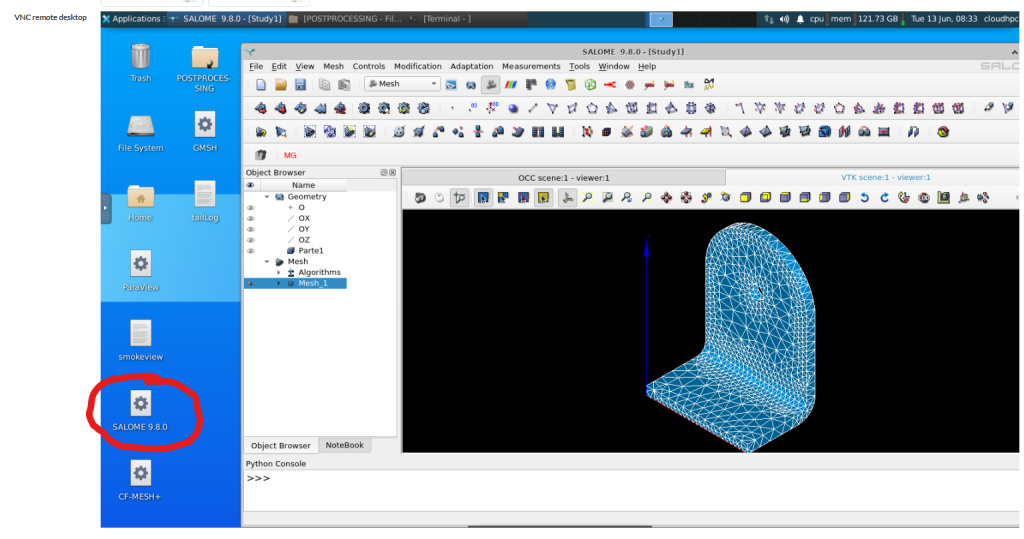
Task: Click the Create Mesh icon
Action: 261,108
